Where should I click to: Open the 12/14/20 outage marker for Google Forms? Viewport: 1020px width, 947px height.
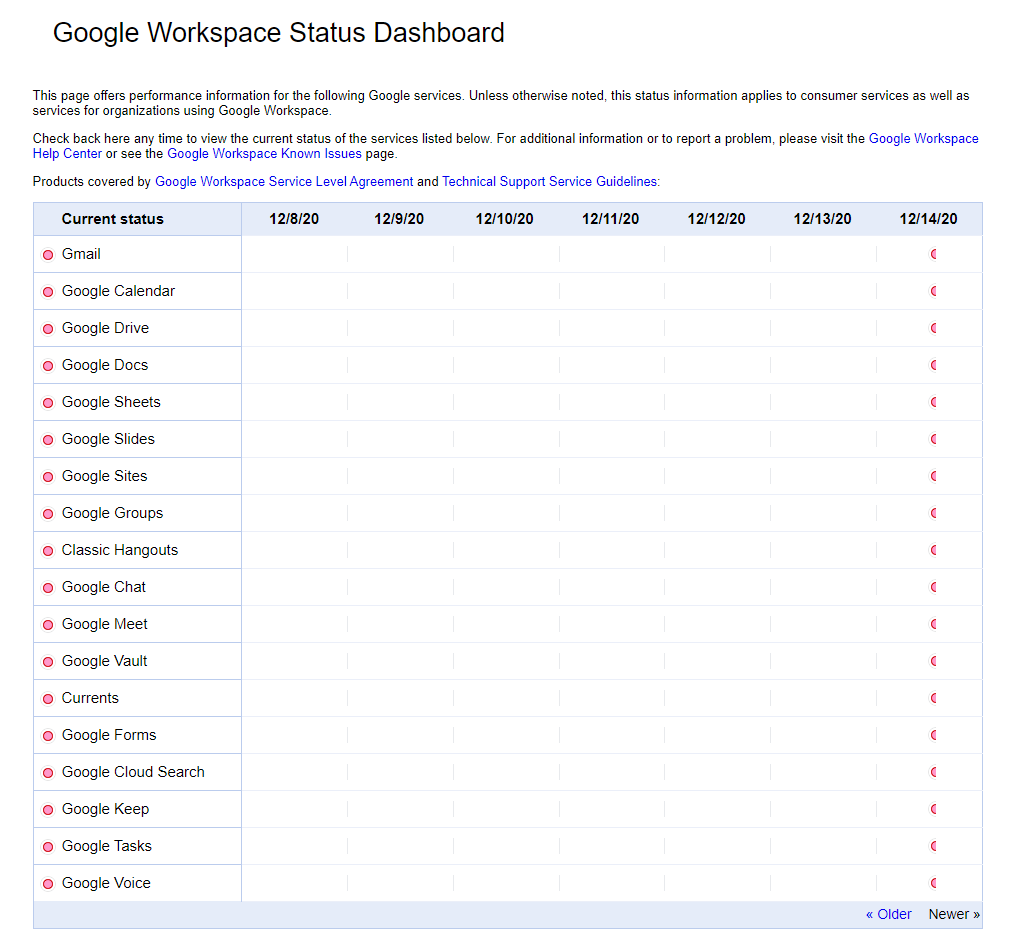tap(933, 736)
